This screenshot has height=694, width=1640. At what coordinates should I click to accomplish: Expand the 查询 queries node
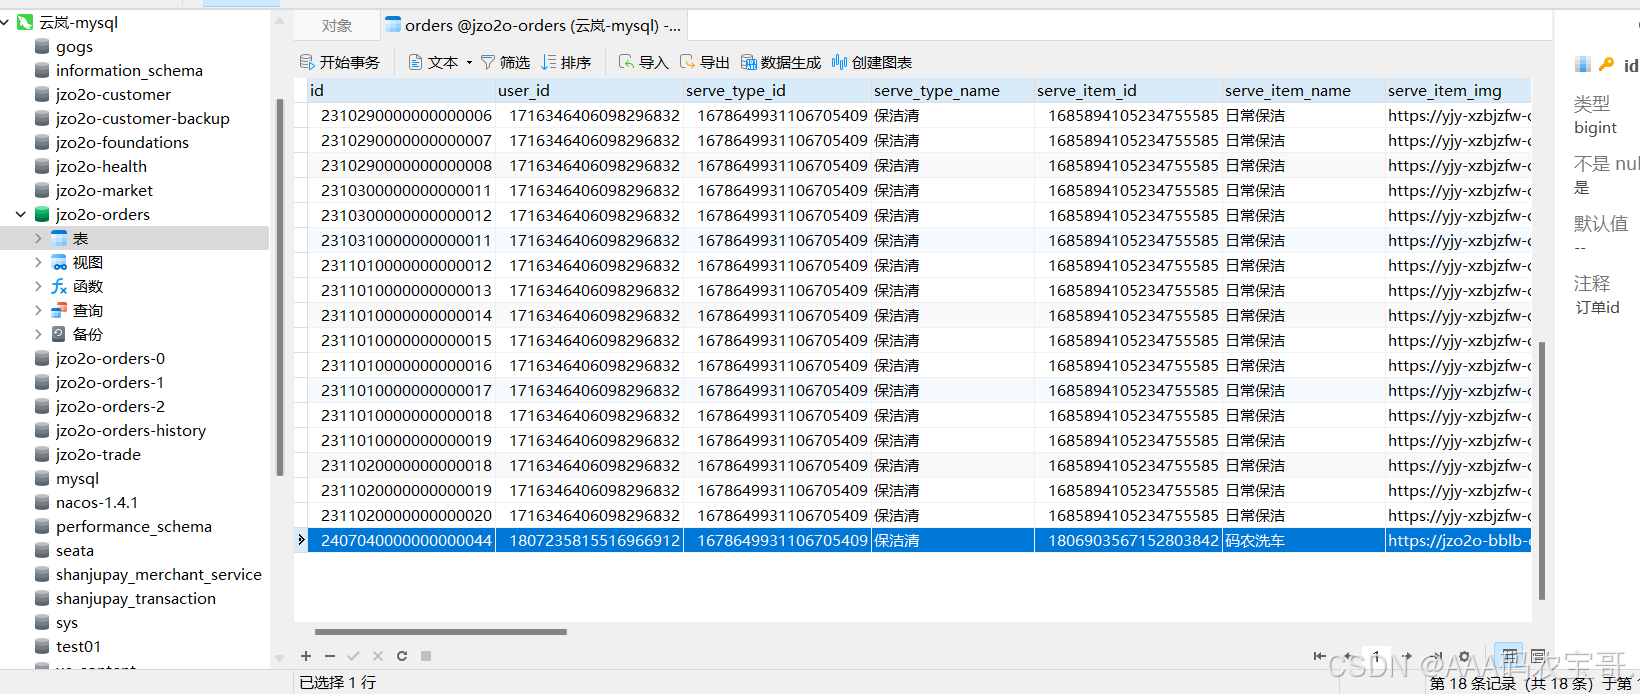pos(38,310)
